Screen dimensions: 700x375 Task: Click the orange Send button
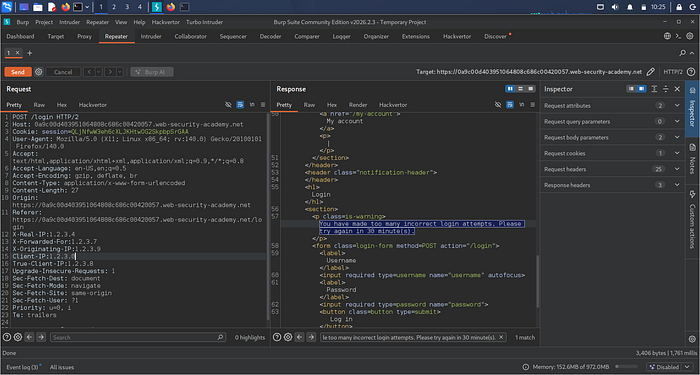(18, 72)
